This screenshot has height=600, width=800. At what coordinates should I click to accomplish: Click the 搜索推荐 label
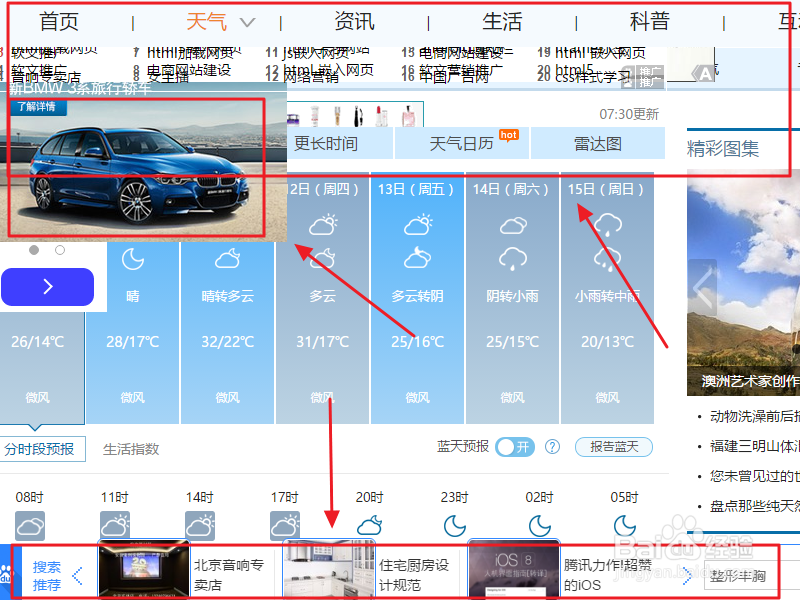coord(46,576)
